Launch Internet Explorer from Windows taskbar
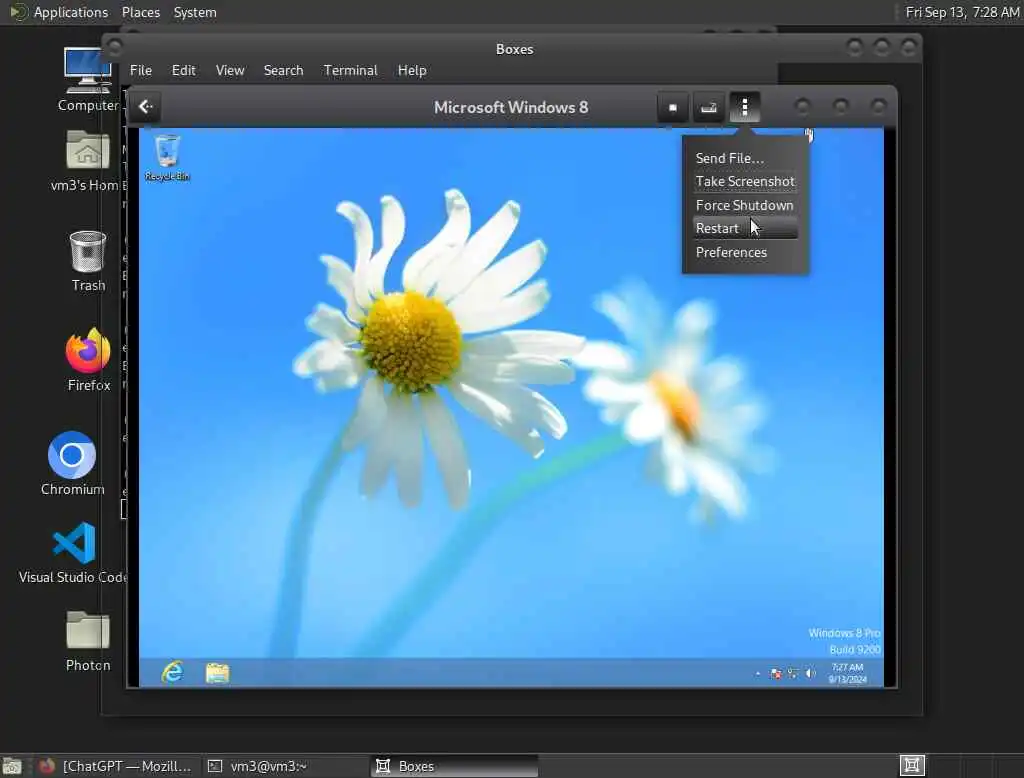Screen dimensions: 1024x778 (172, 672)
